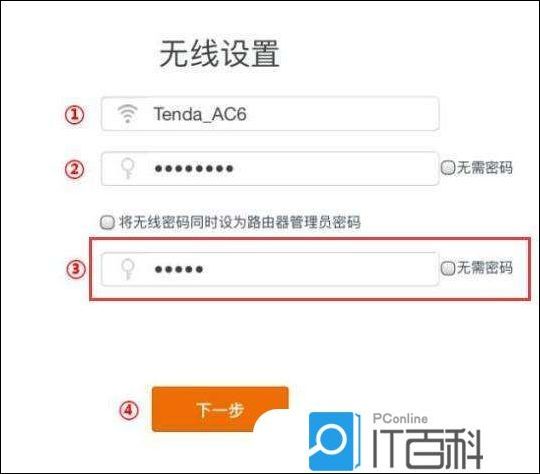Click the 无需密码 label text next to marker 2's field
Screen dimensions: 540x474
[485, 168]
